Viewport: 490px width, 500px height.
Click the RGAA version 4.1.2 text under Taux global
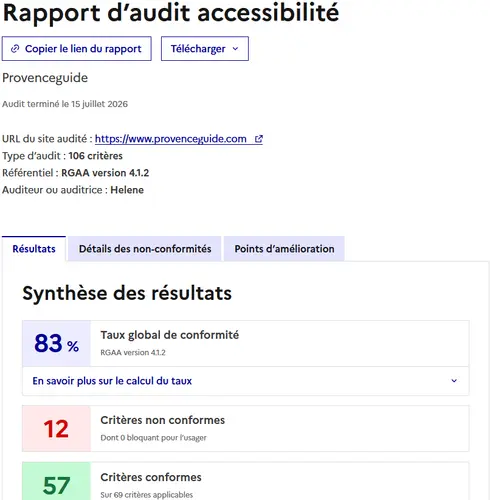133,353
